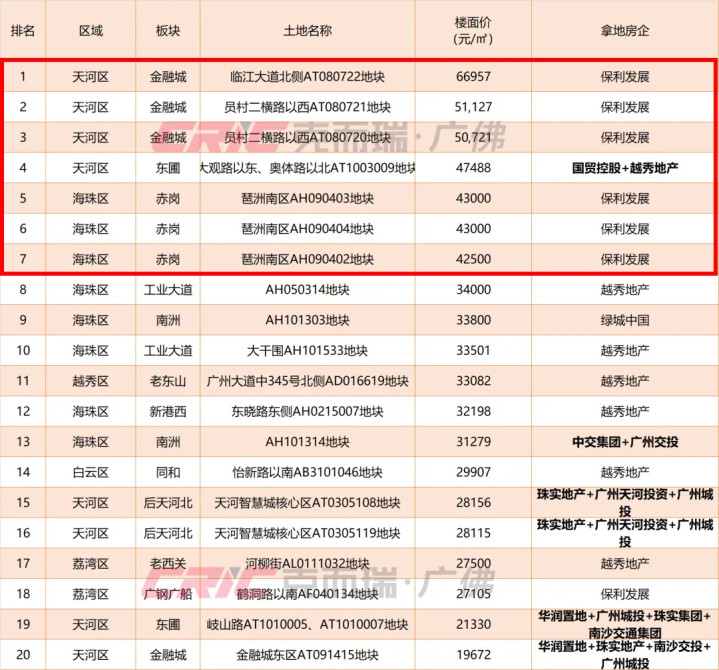Select the price cell 32198
Screen dimensions: 719x670
tap(473, 411)
